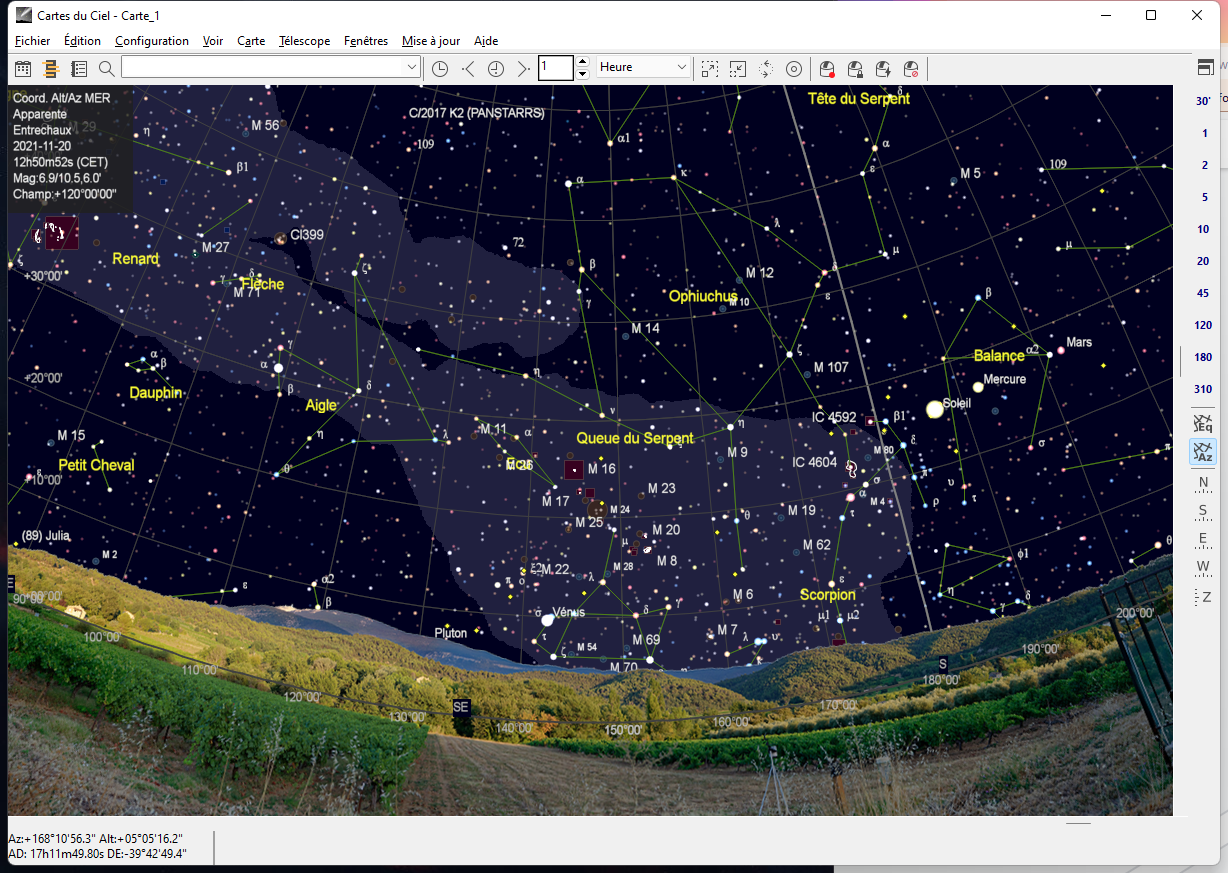Click the Ophiuchus constellation label

703,296
